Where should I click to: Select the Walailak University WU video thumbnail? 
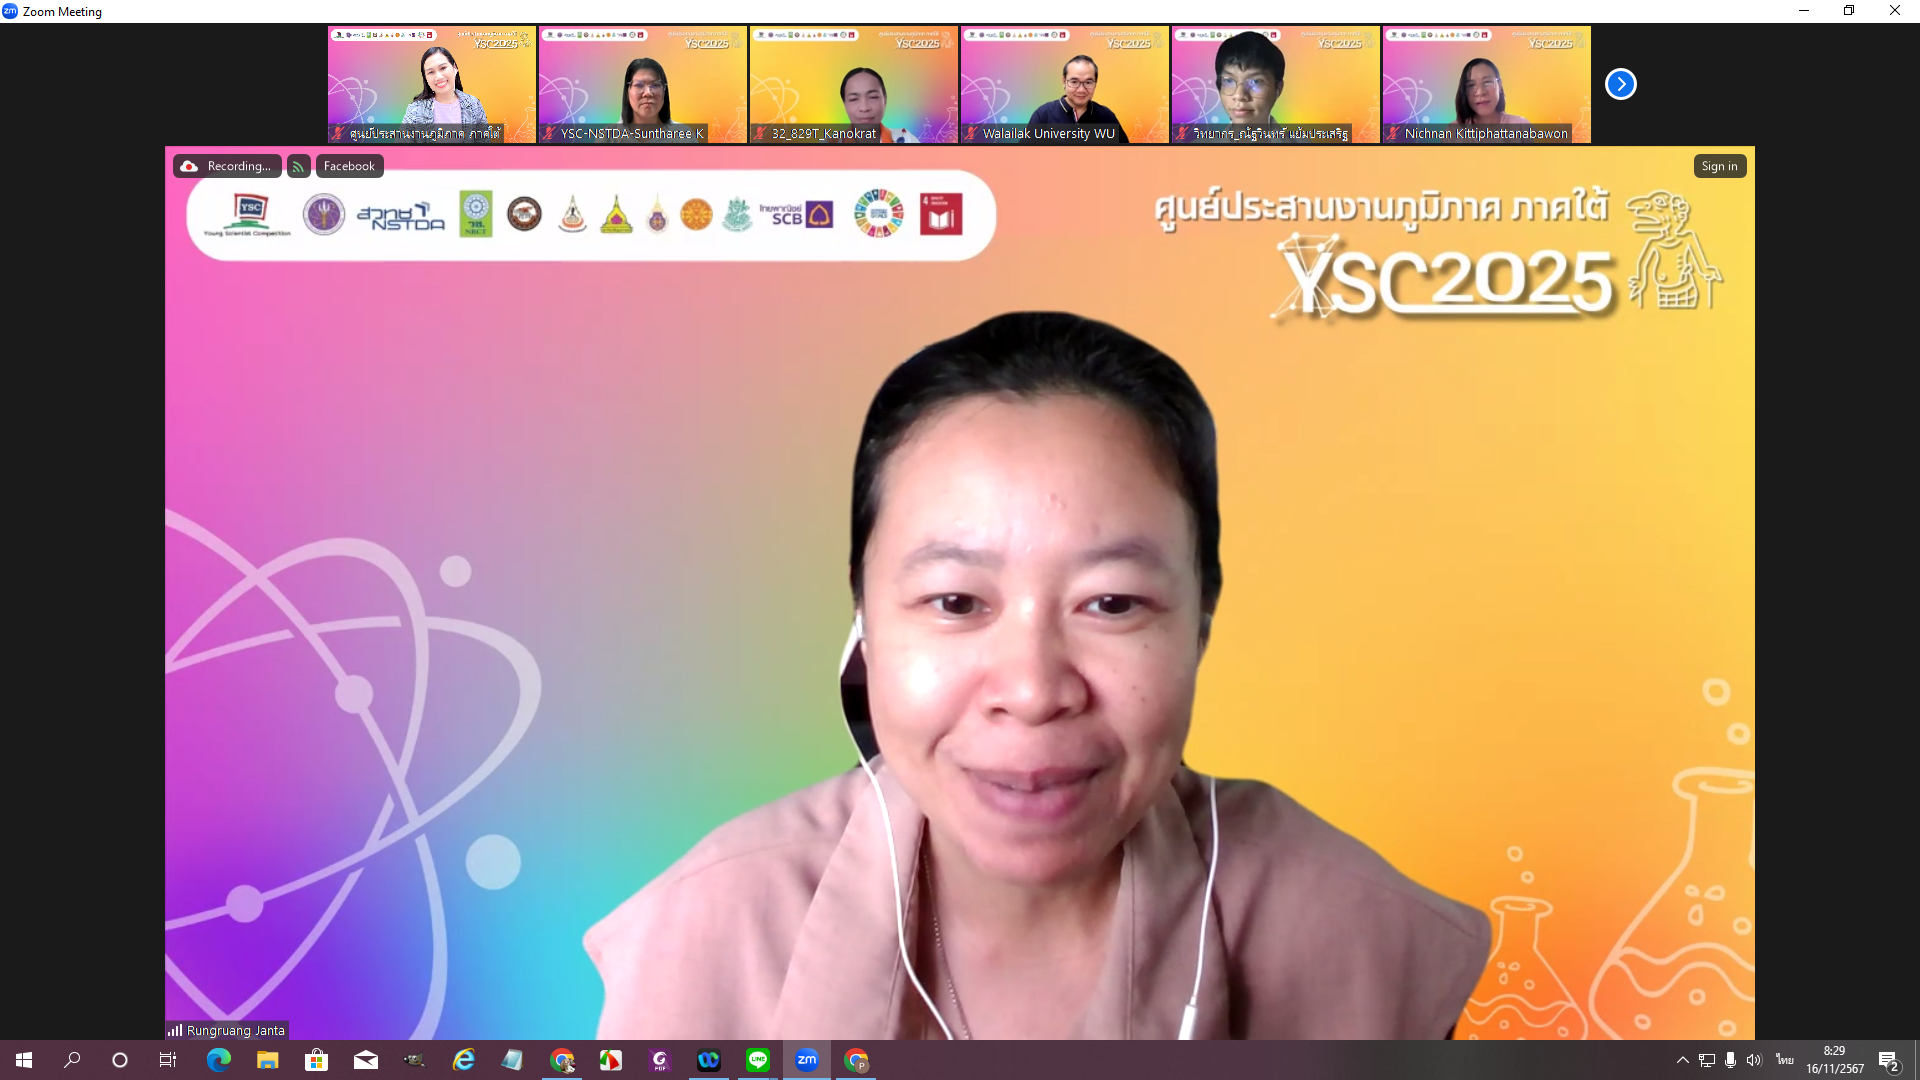click(1064, 84)
